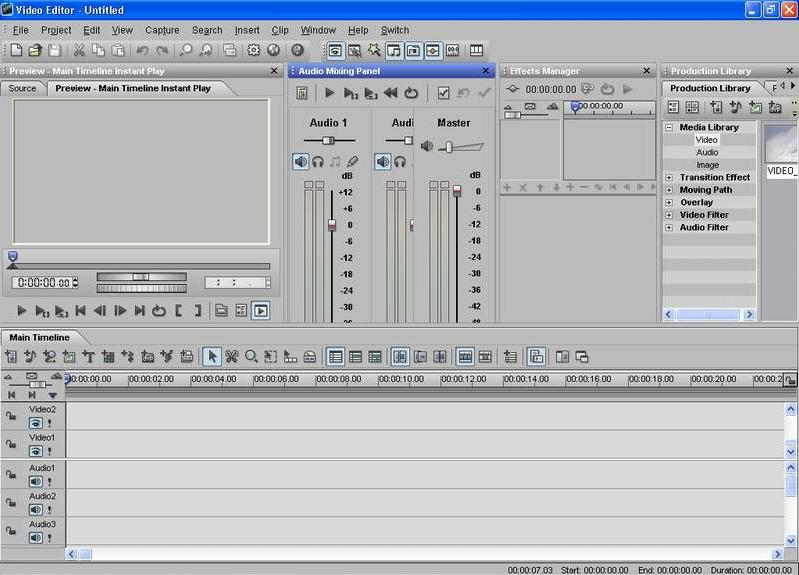Expand the Video Filter category

[x=669, y=215]
